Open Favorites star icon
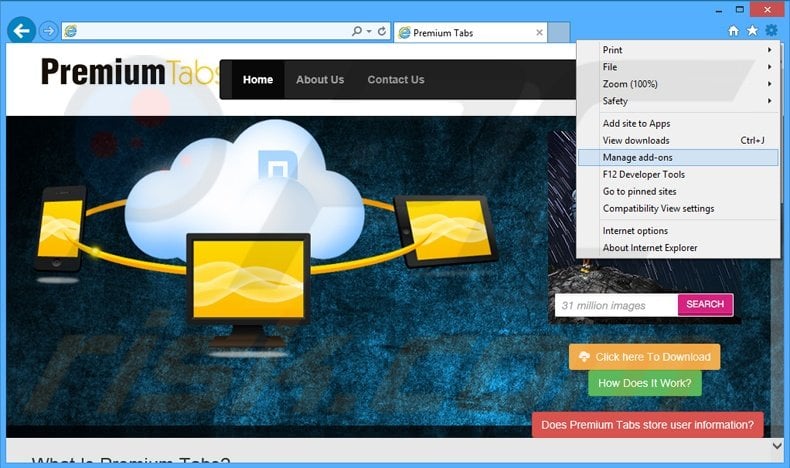This screenshot has width=790, height=468. tap(752, 31)
